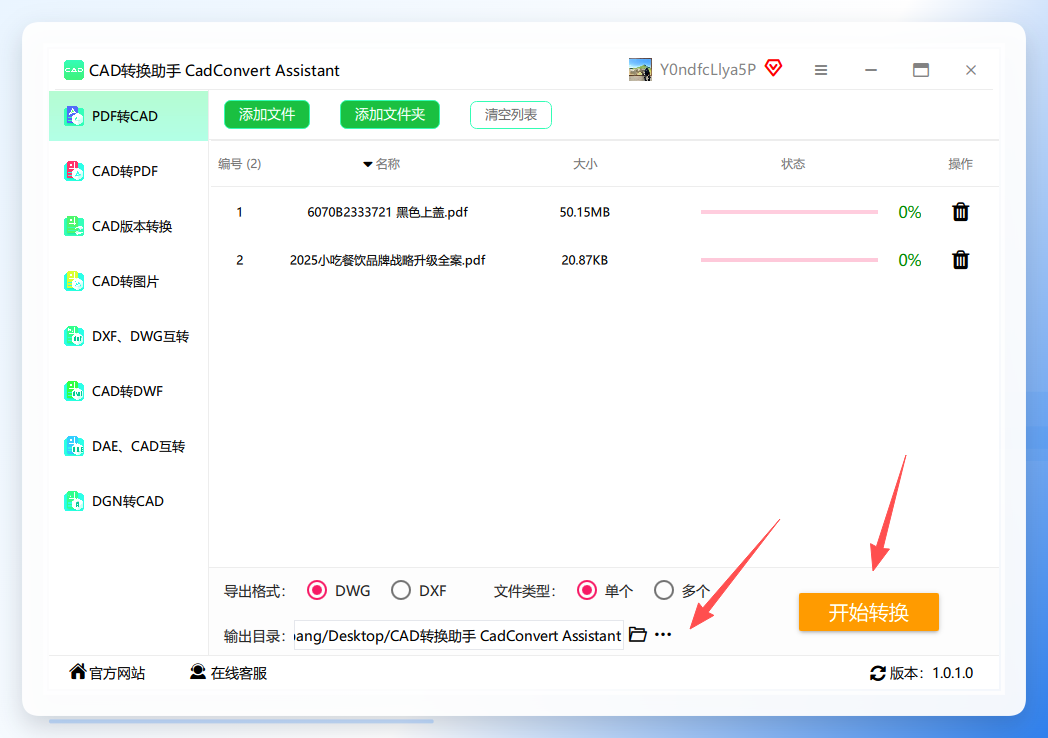Delete the 6070B2333721 黑色上盖.pdf row via trash icon
The width and height of the screenshot is (1048, 738).
[960, 212]
